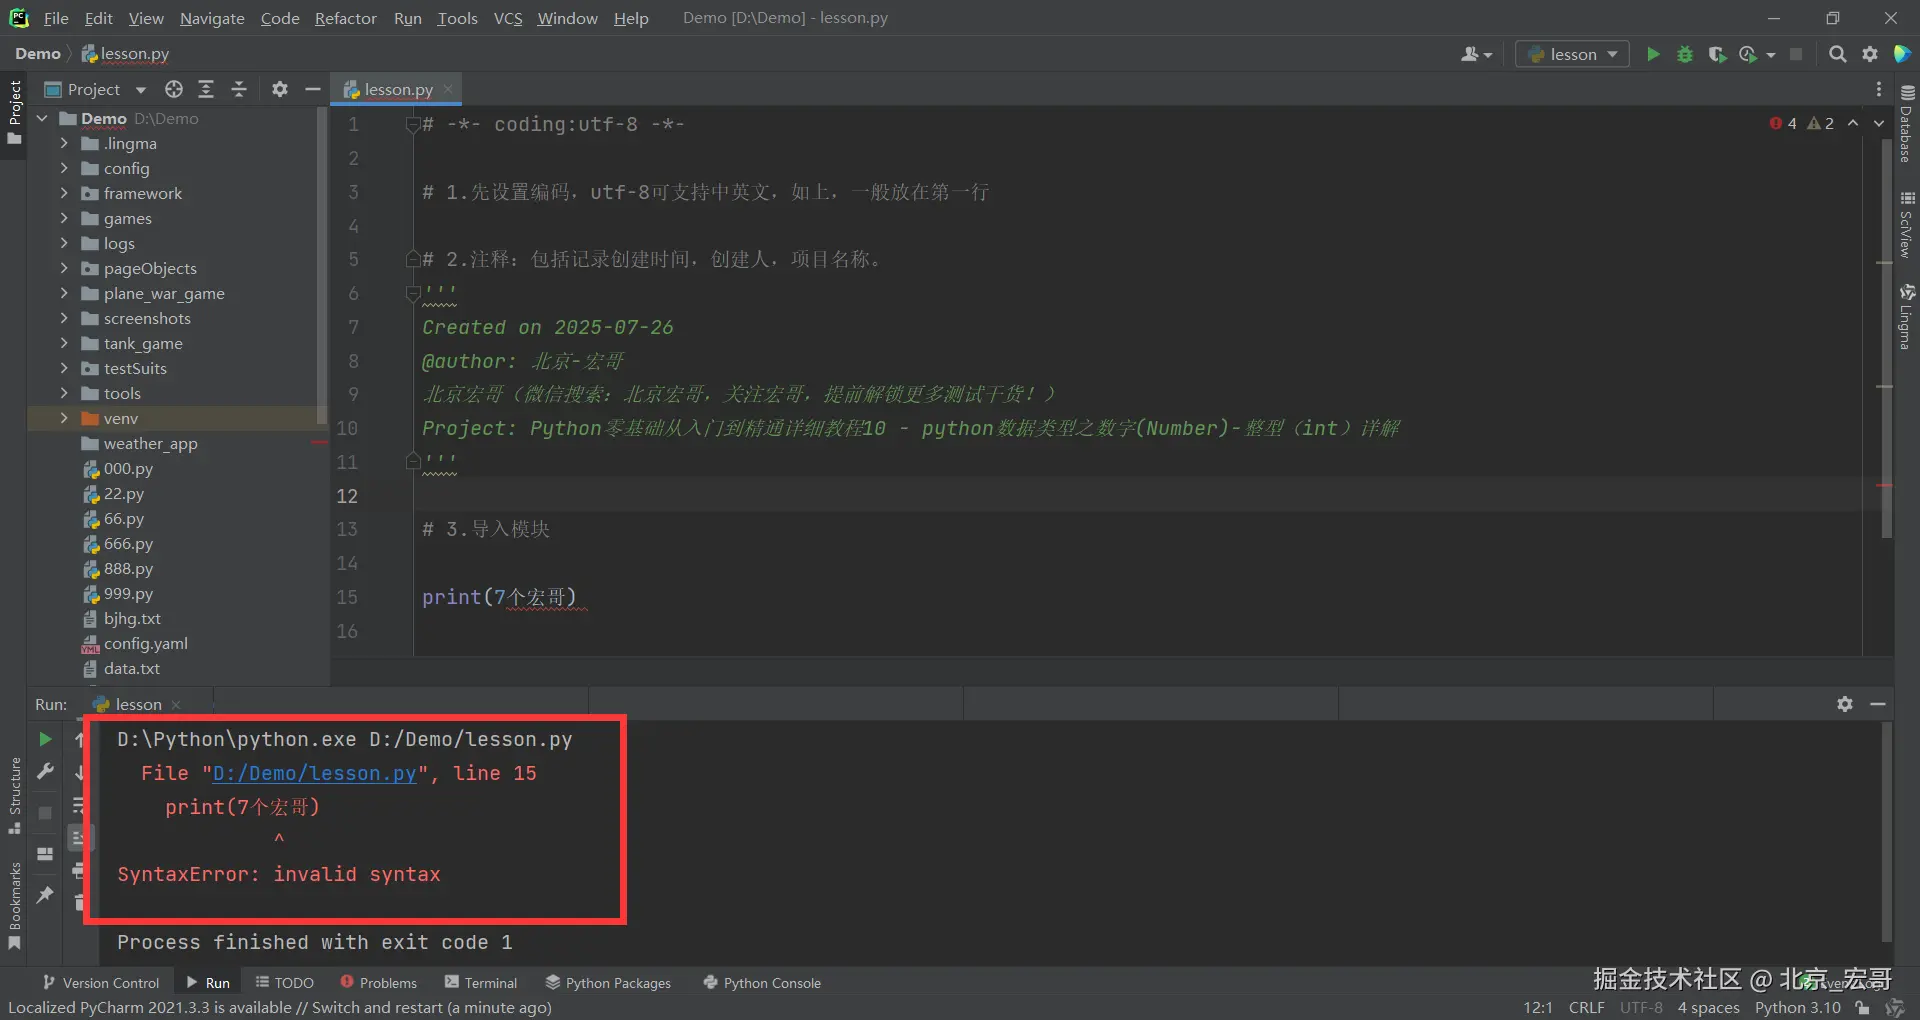
Task: Go to previous highlighted error arrow
Action: pos(1853,123)
